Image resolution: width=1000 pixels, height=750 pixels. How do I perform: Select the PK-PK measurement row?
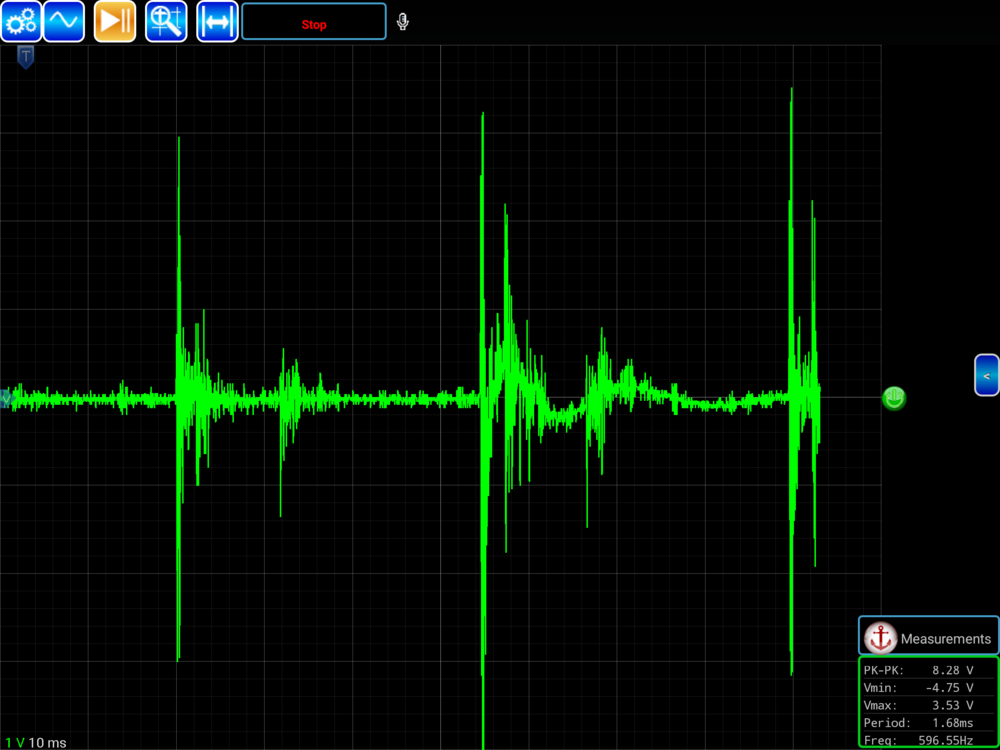point(928,670)
